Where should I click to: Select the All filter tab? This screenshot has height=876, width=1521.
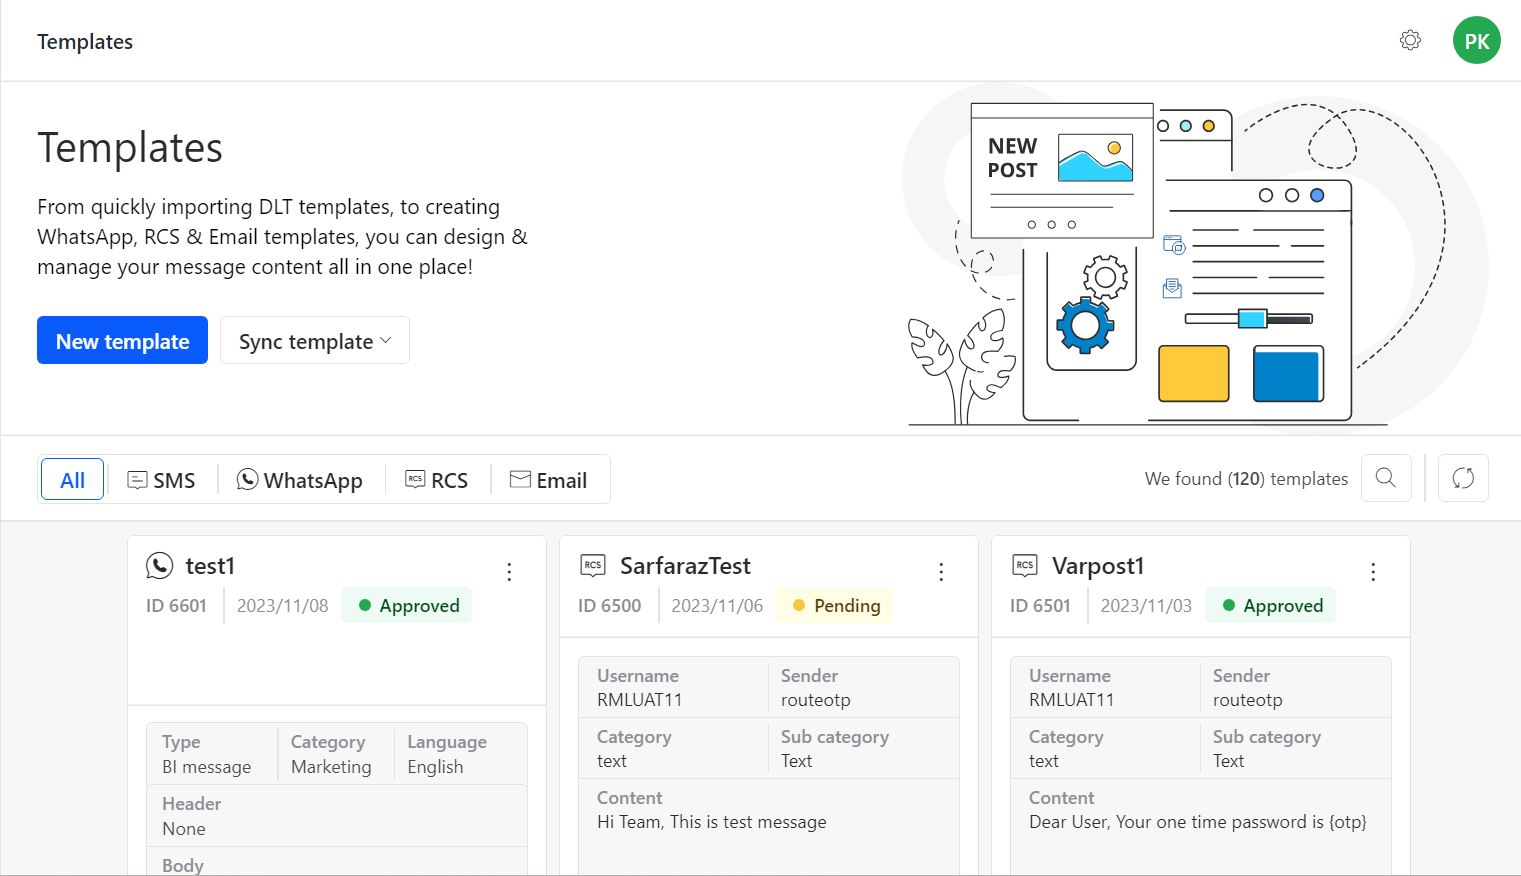click(x=72, y=480)
